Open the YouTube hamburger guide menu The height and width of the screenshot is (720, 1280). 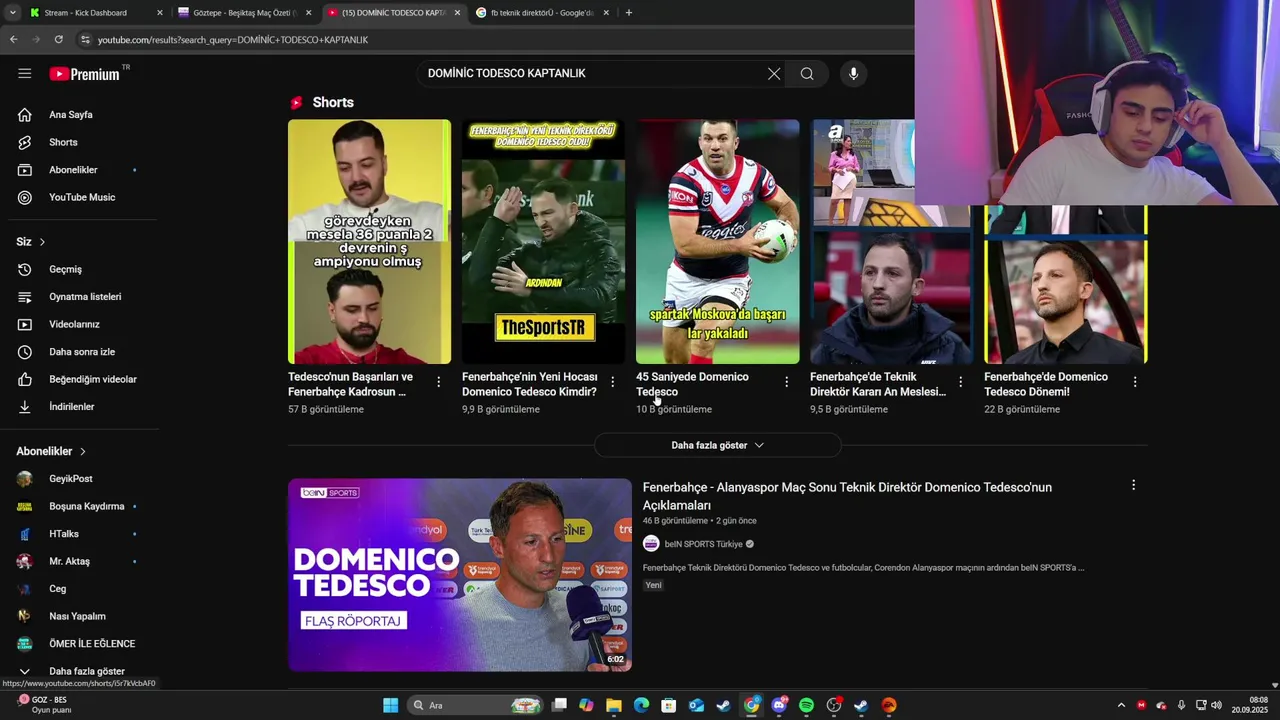pos(25,73)
